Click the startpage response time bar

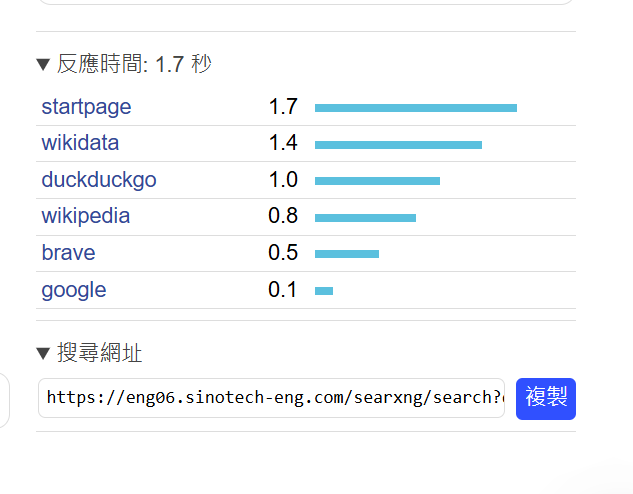pyautogui.click(x=416, y=108)
